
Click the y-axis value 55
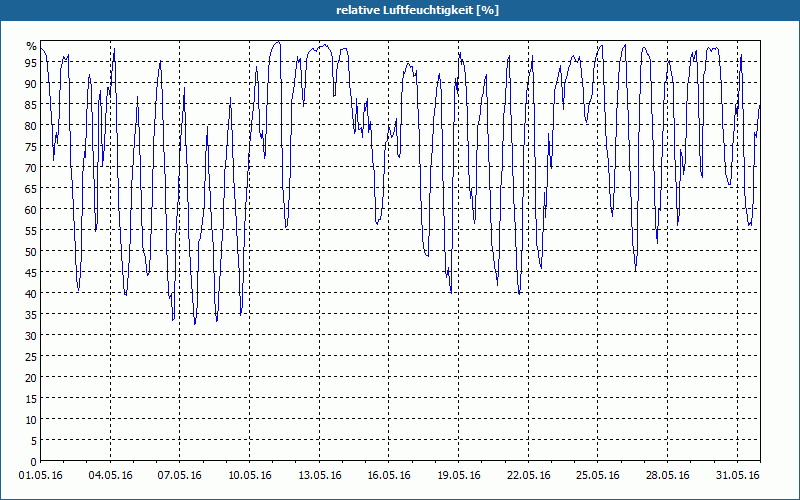coord(31,231)
